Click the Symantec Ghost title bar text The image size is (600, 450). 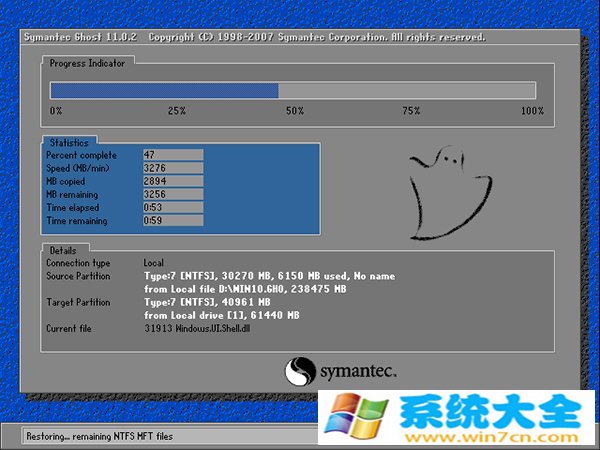pyautogui.click(x=254, y=37)
